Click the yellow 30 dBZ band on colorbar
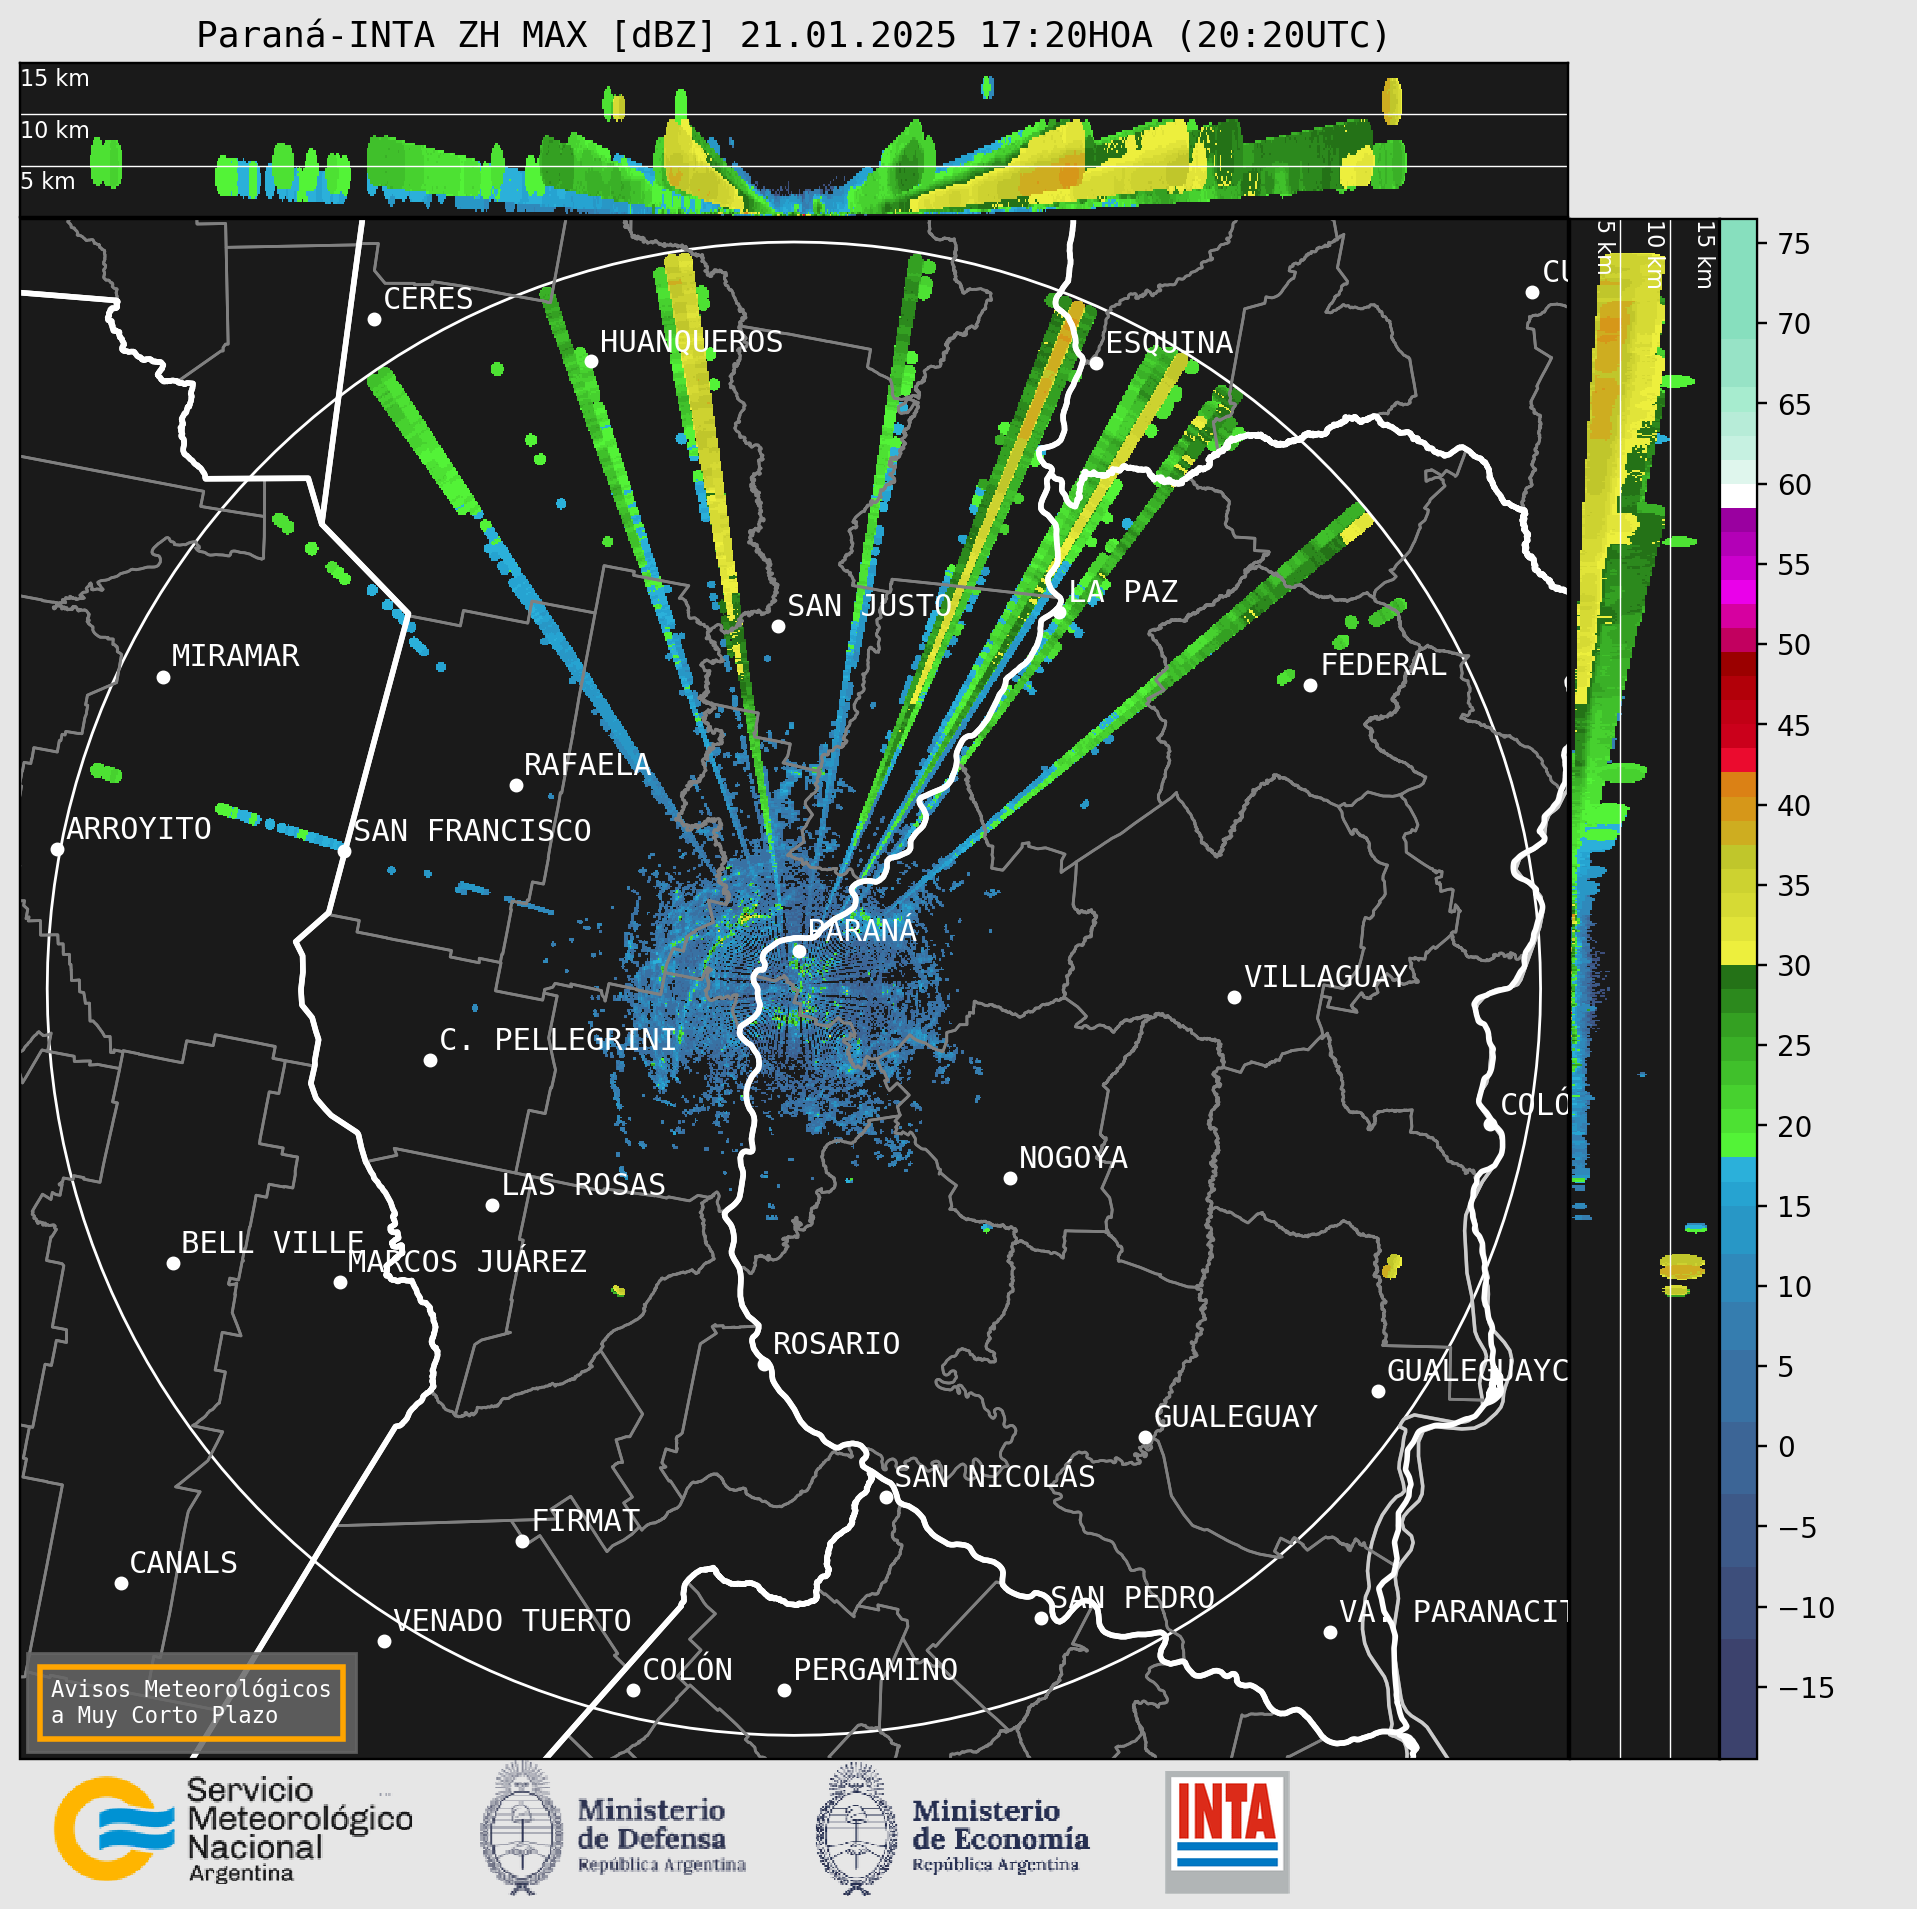The image size is (1917, 1909). point(1738,953)
